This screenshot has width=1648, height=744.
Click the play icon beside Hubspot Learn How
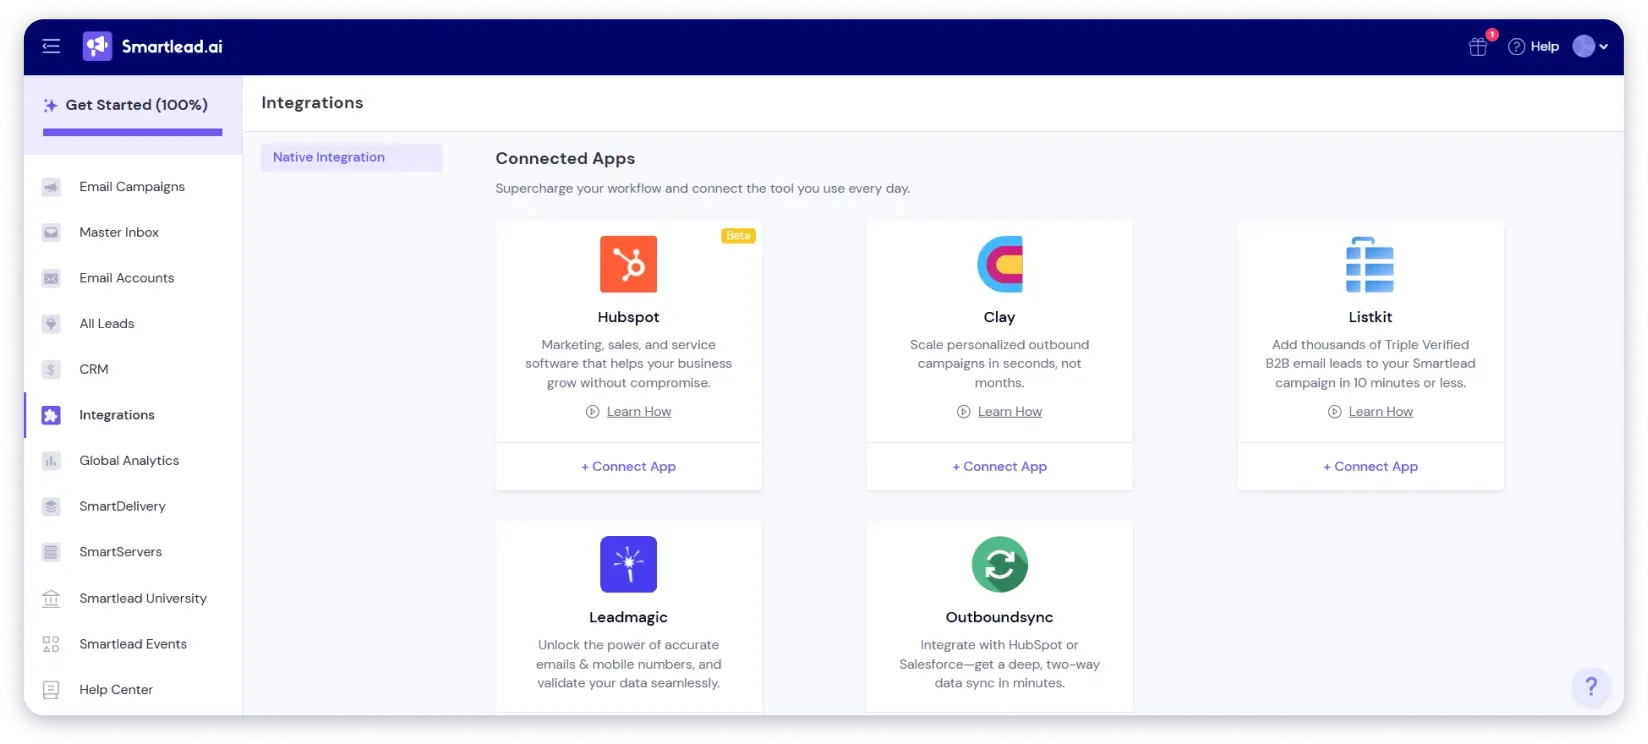[x=593, y=412]
